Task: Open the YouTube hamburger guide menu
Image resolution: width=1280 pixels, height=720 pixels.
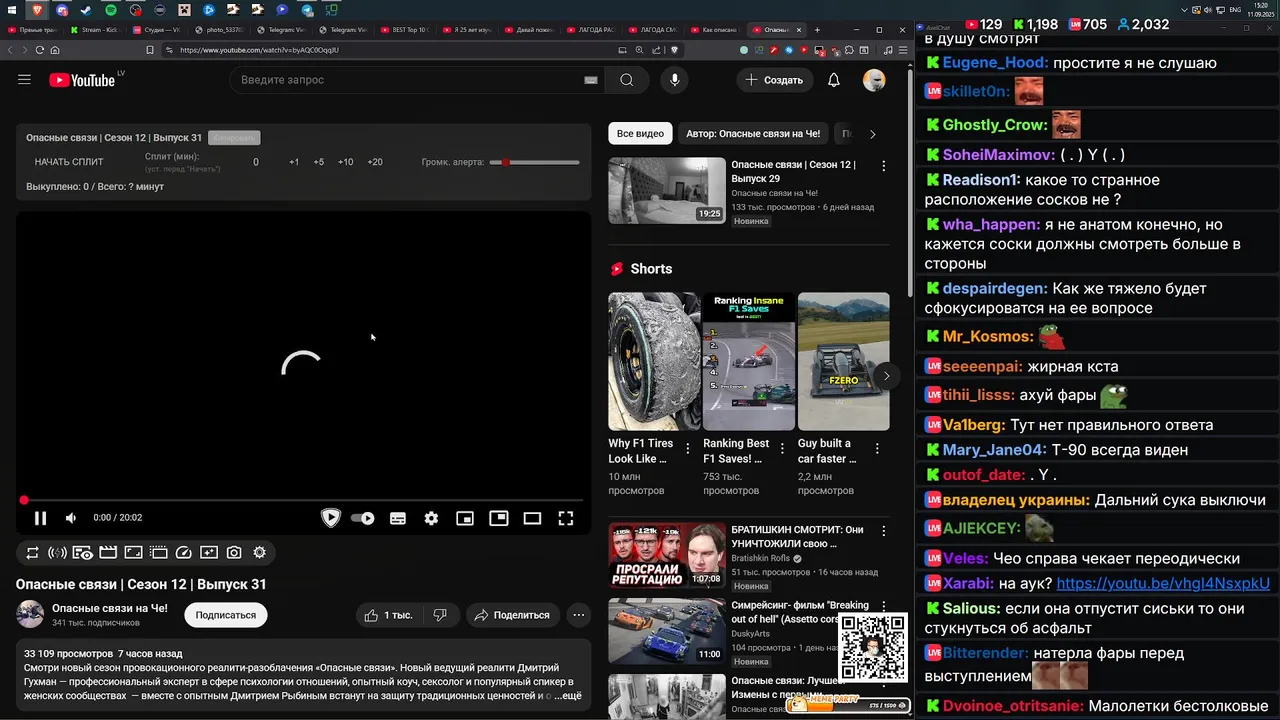Action: tap(24, 80)
